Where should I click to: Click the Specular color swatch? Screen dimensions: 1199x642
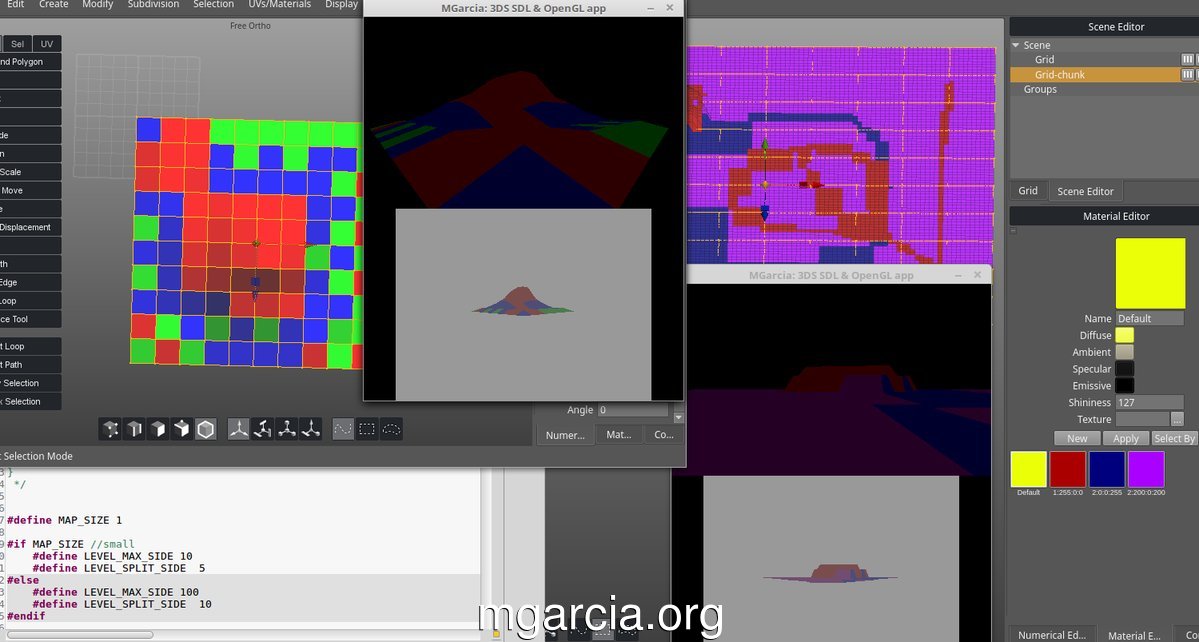tap(1124, 369)
